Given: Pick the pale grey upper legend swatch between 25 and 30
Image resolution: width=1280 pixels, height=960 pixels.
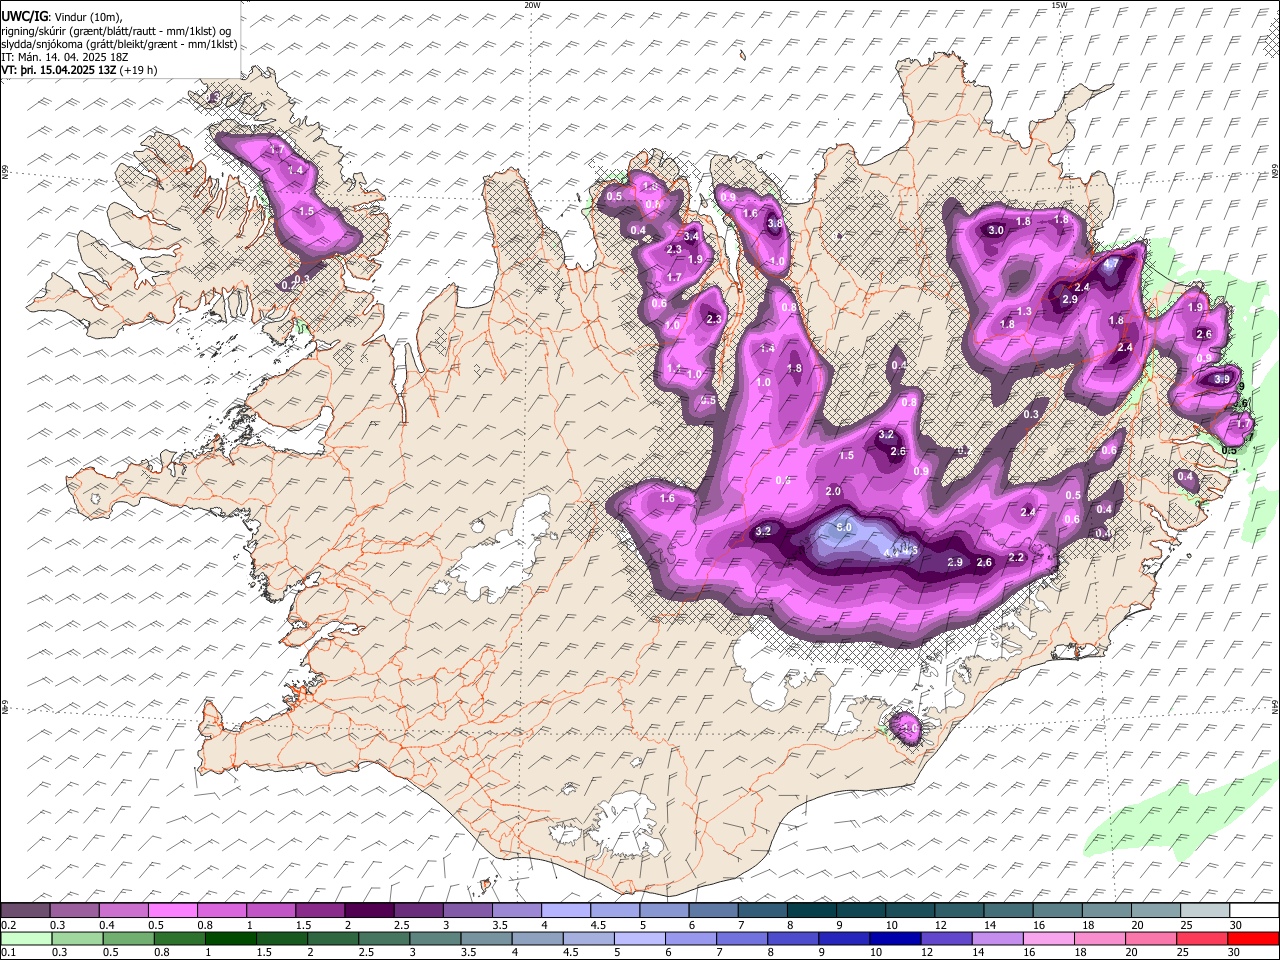Looking at the screenshot, I should pyautogui.click(x=1206, y=910).
